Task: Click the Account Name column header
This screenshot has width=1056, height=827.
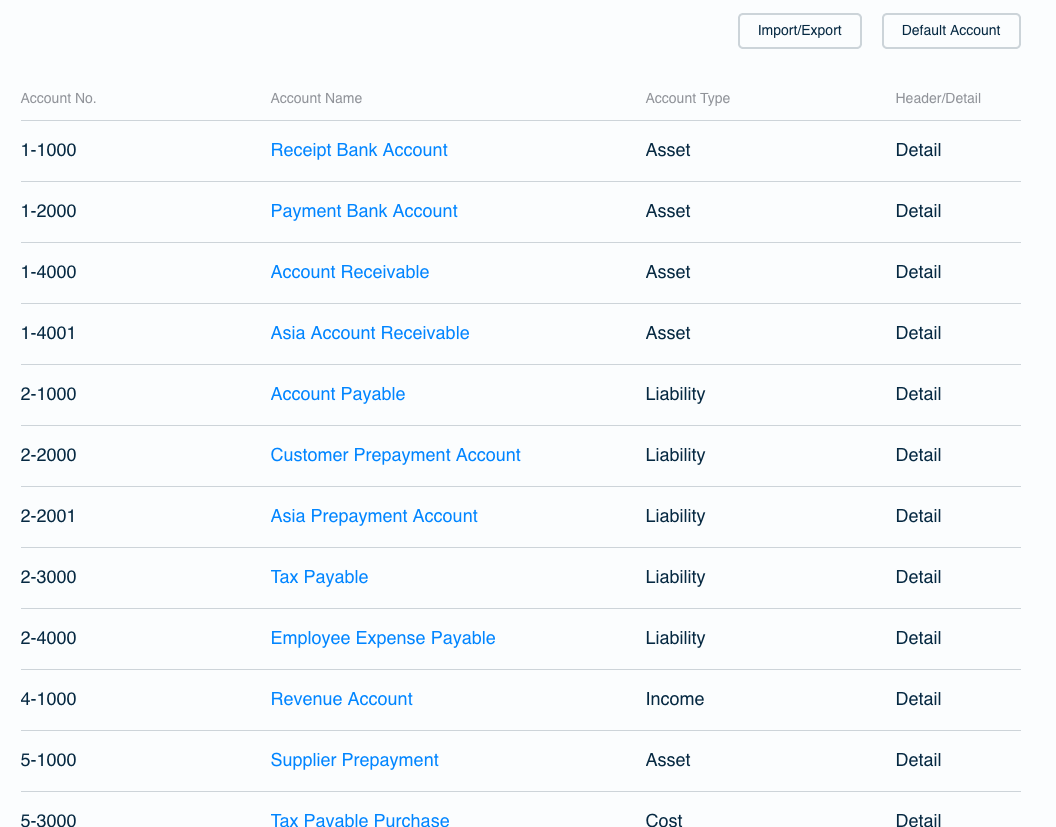Action: 316,98
